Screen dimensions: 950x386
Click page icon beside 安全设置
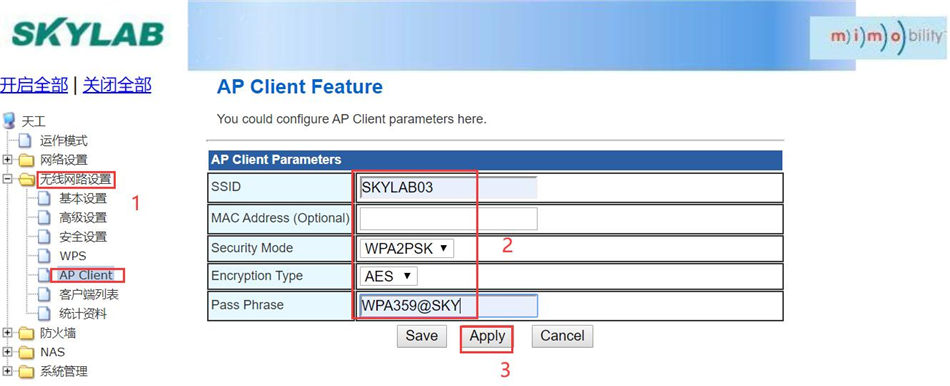(44, 237)
